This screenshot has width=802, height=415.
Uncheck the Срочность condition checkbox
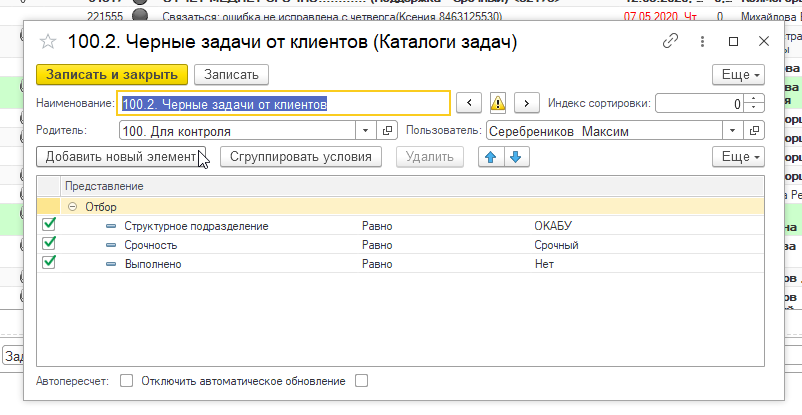tap(49, 244)
